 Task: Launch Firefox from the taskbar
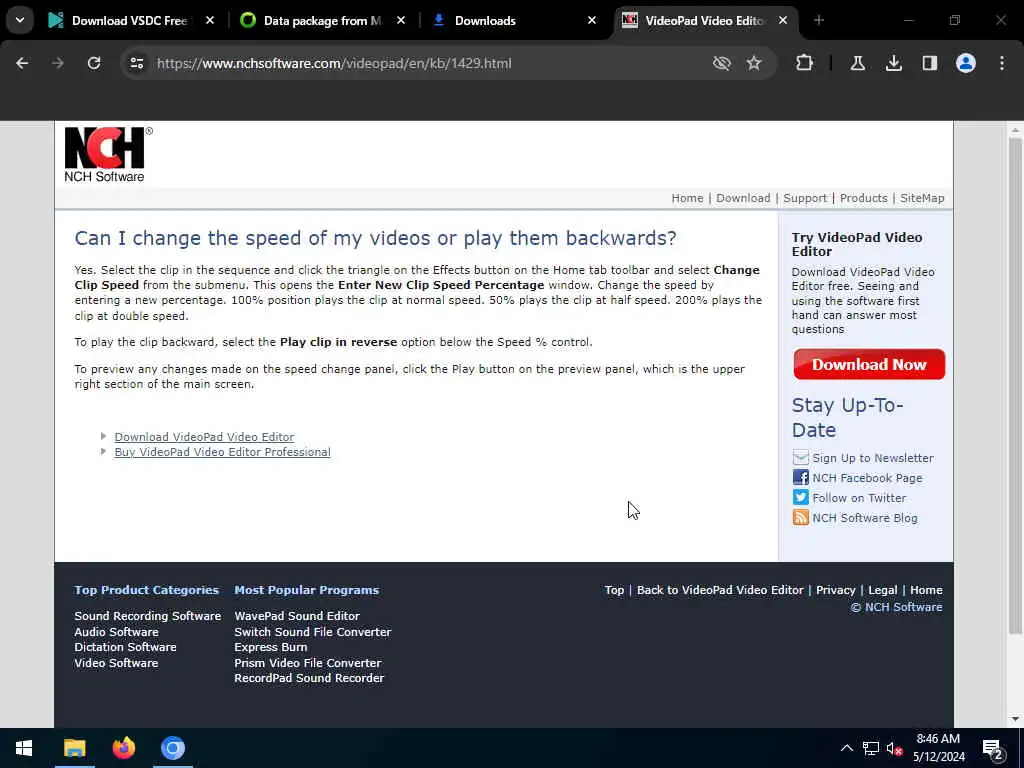pyautogui.click(x=123, y=748)
